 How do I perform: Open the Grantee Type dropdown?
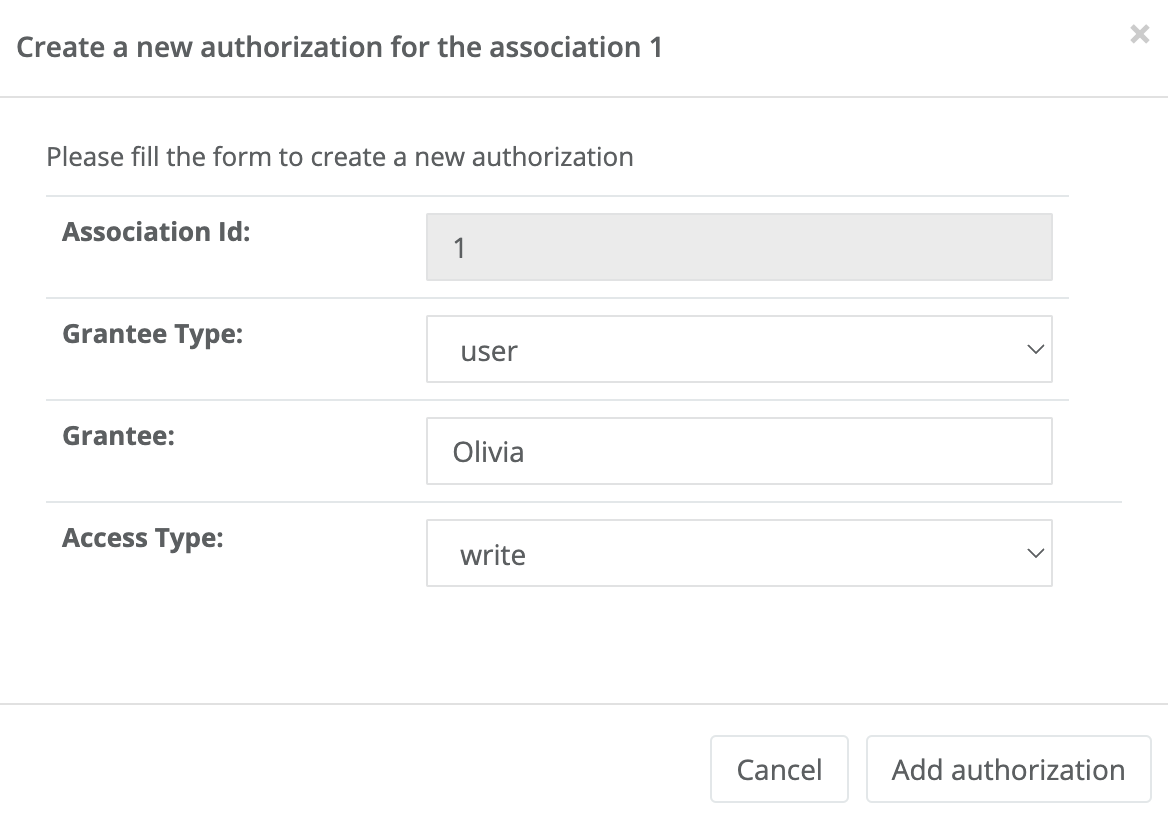739,349
